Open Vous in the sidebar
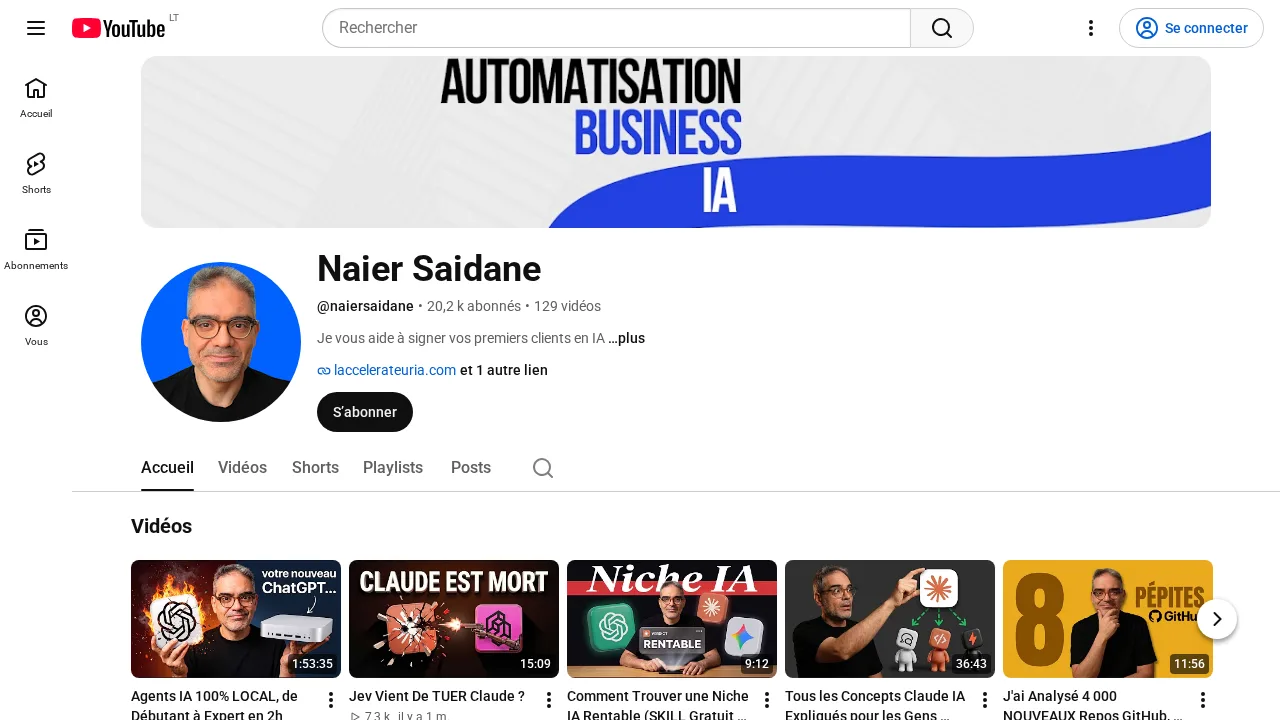Screen dimensions: 1280x720 point(36,326)
